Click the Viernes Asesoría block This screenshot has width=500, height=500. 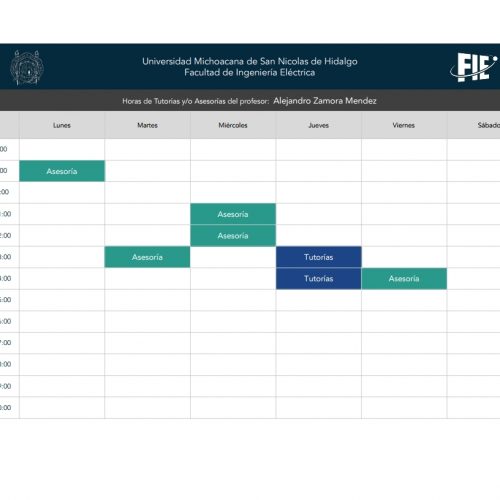click(x=404, y=279)
